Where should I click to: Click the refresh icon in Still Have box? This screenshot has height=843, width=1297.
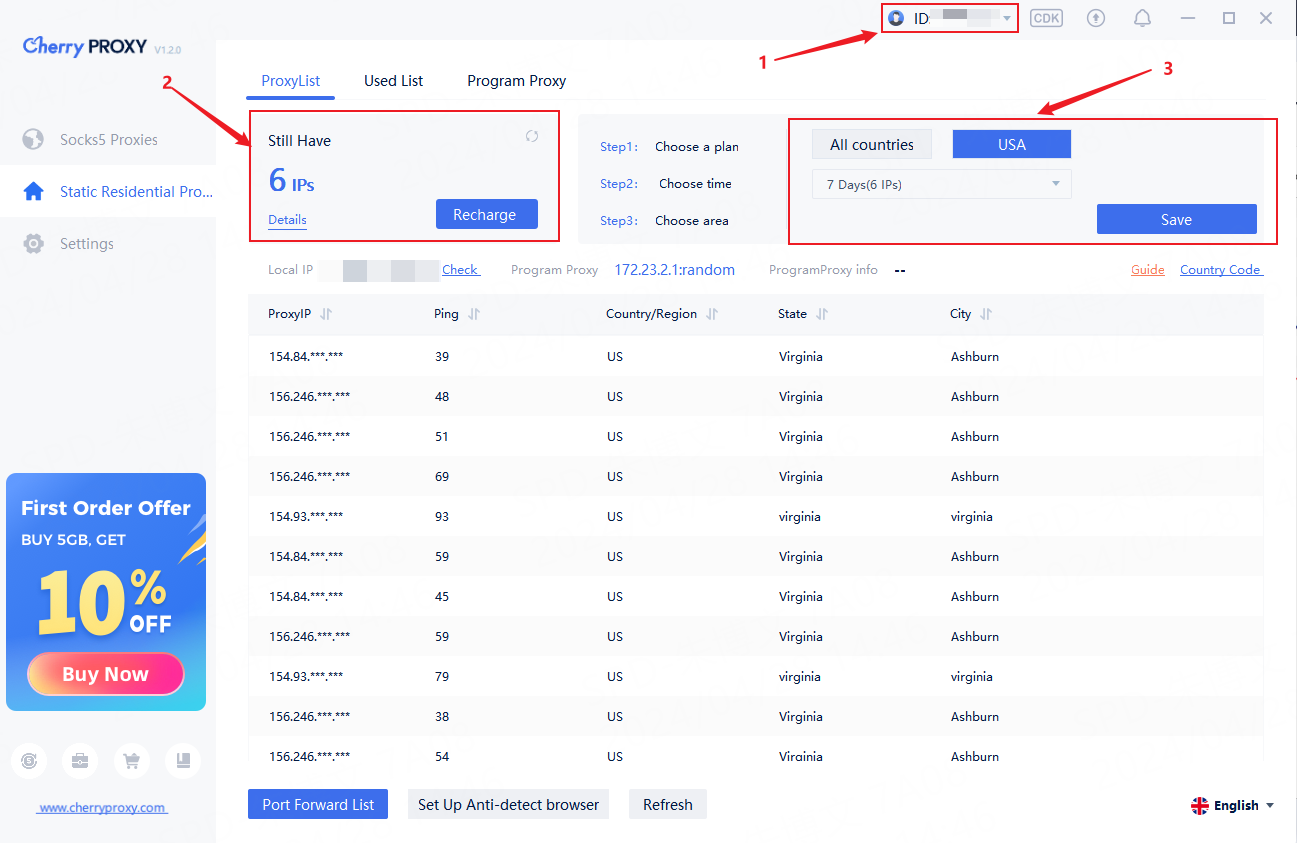click(532, 137)
